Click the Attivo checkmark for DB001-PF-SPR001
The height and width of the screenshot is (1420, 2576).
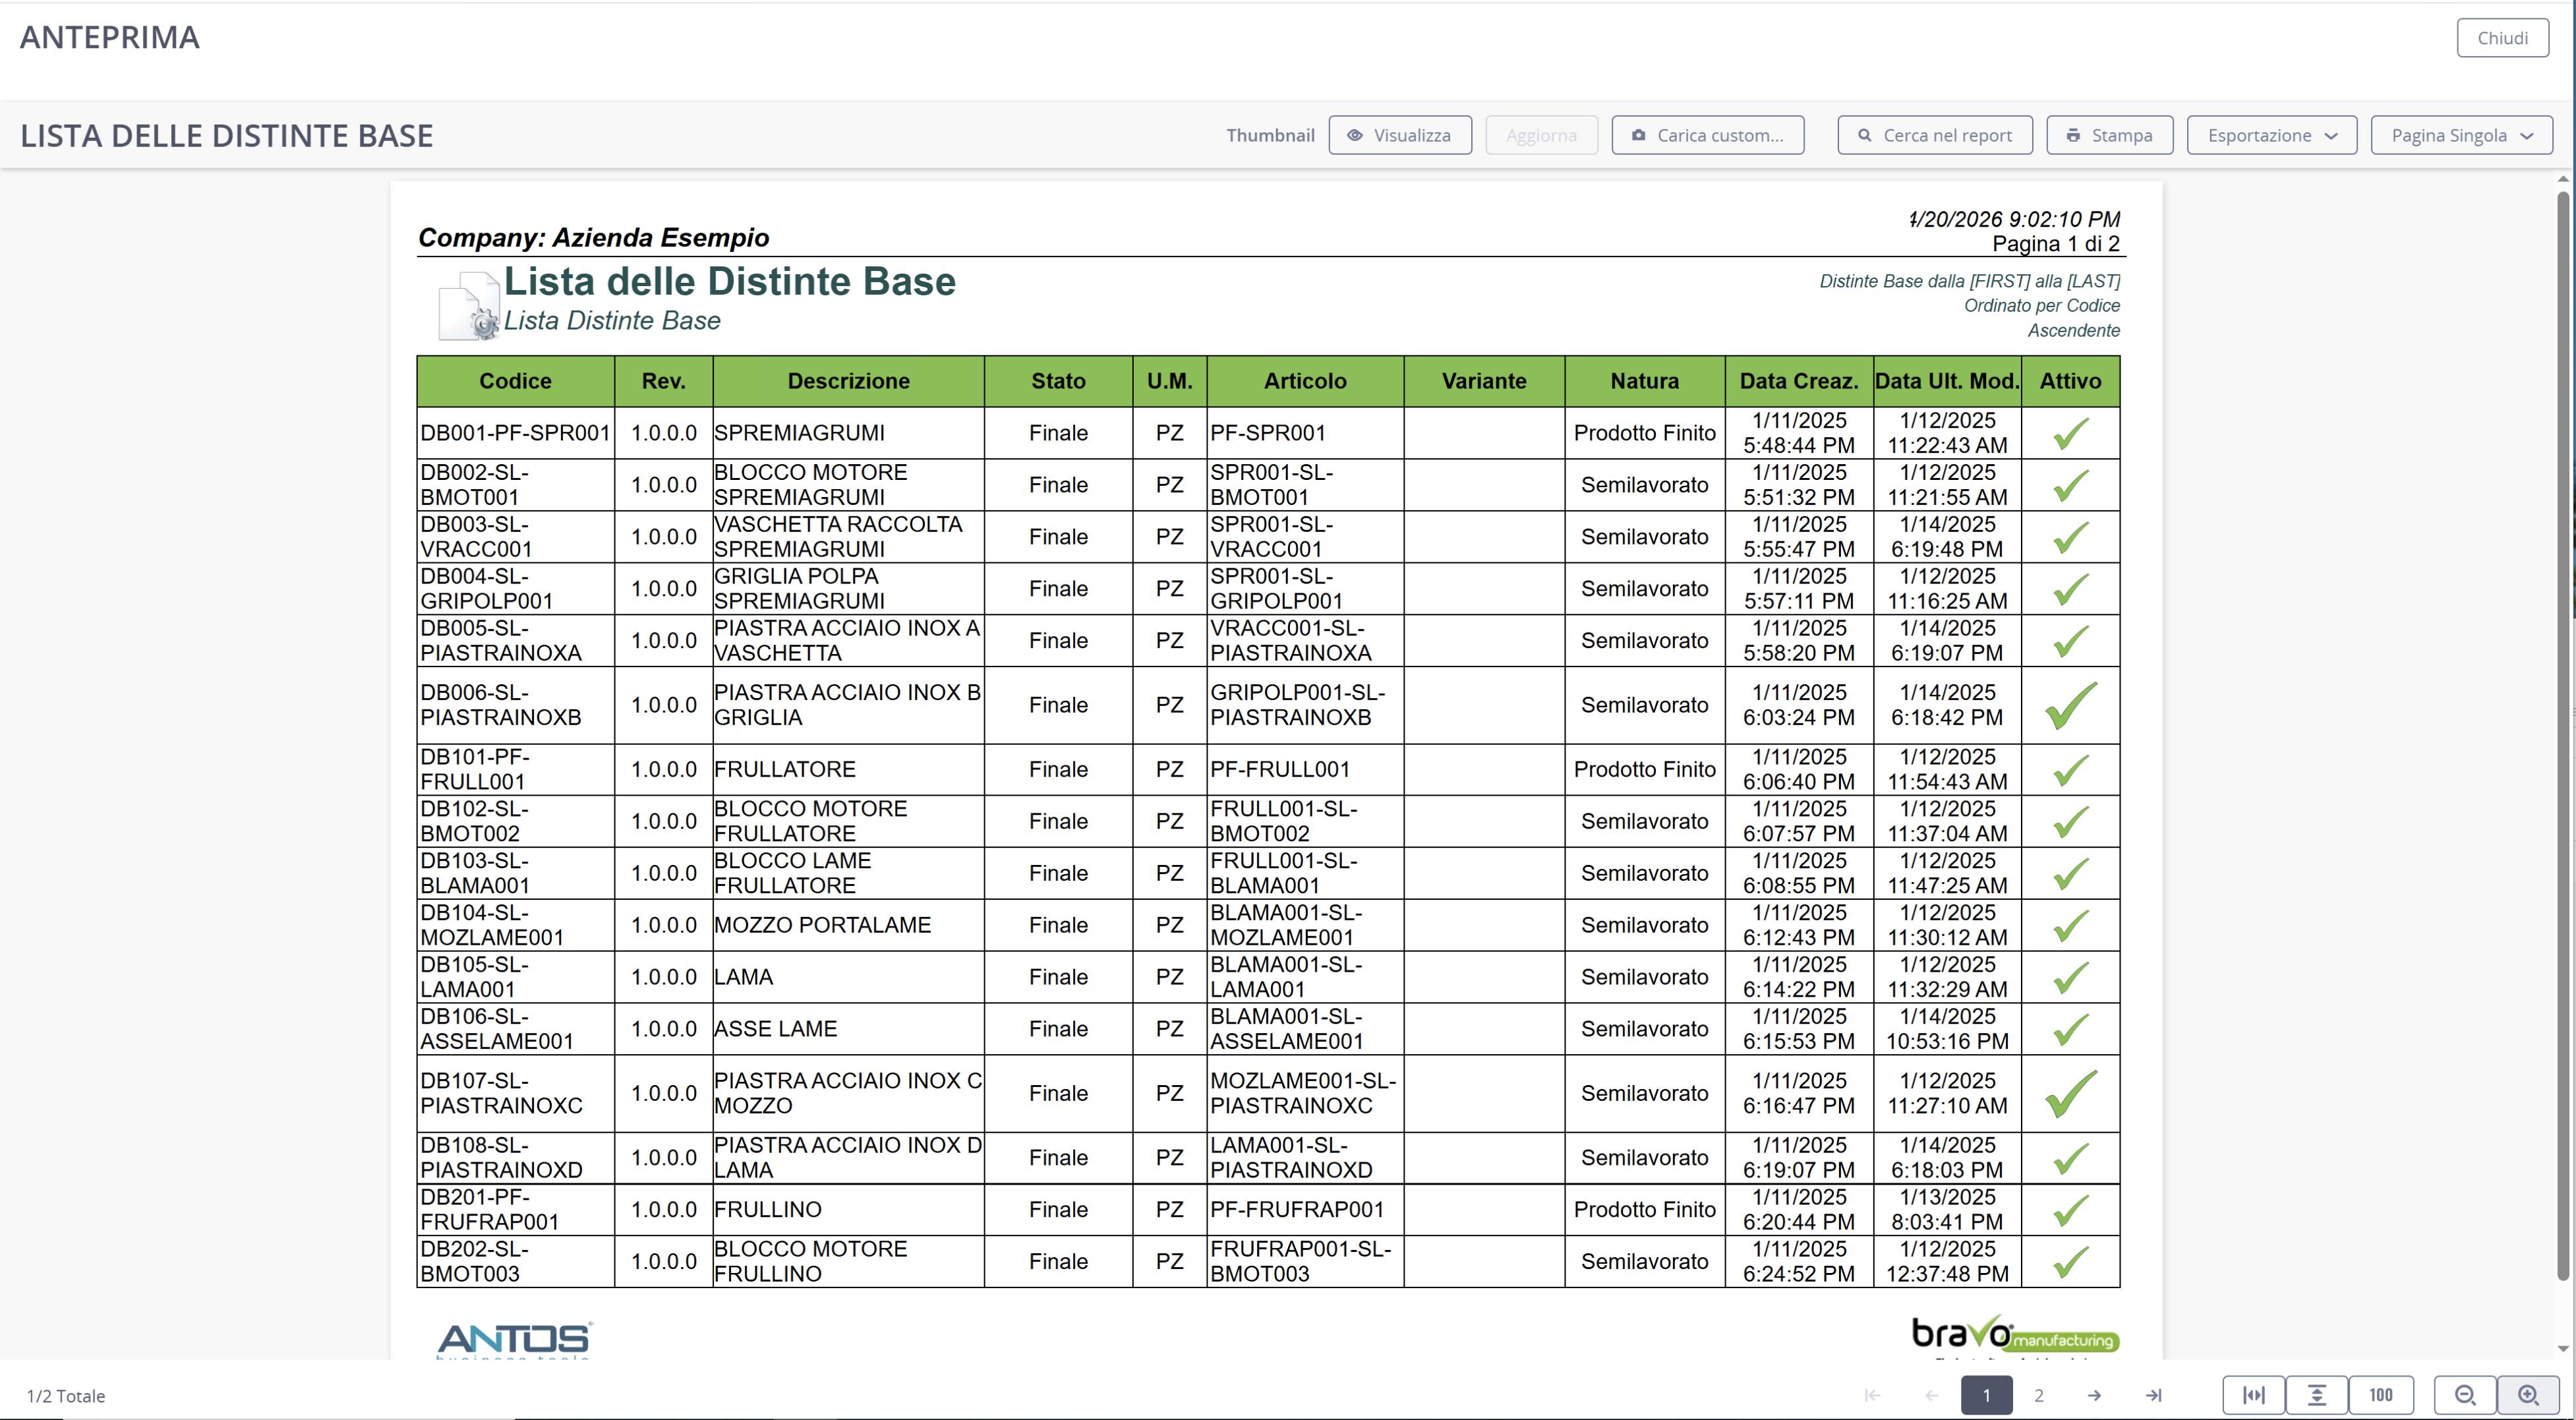(x=2070, y=433)
